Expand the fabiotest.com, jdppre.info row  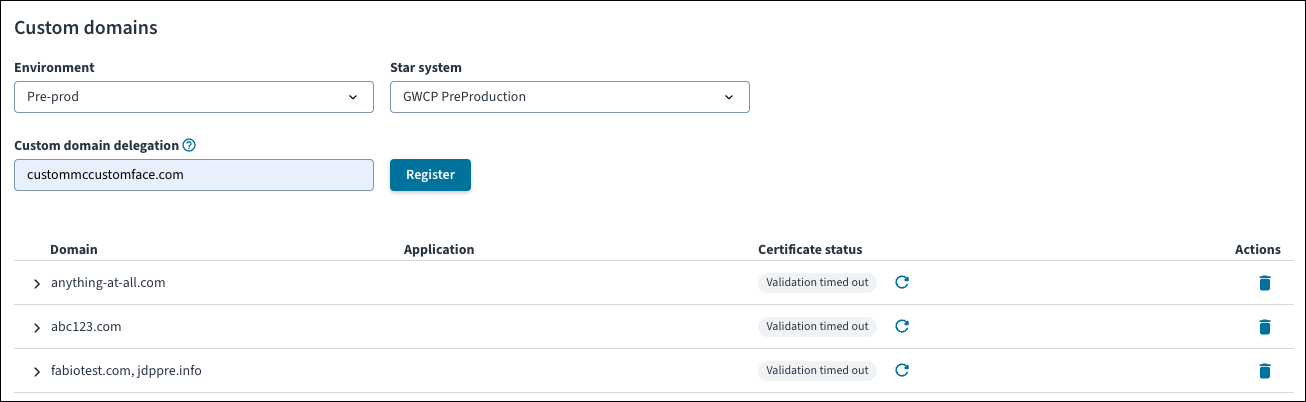(37, 372)
